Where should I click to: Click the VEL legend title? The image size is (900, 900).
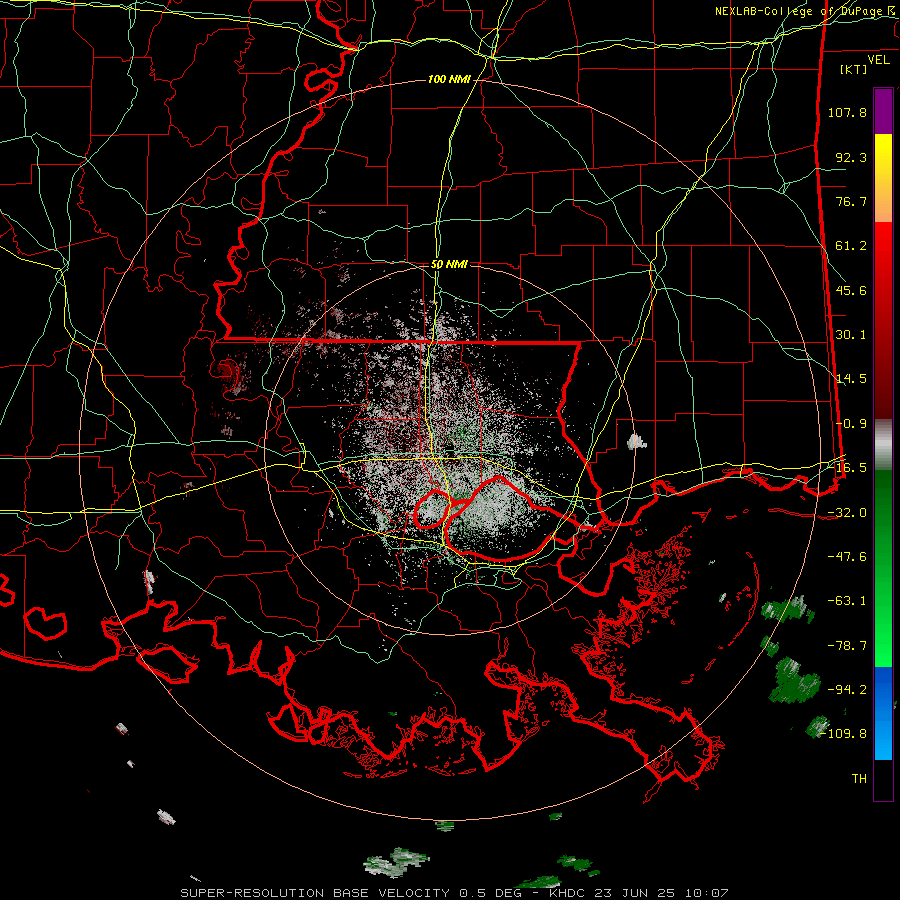(878, 60)
